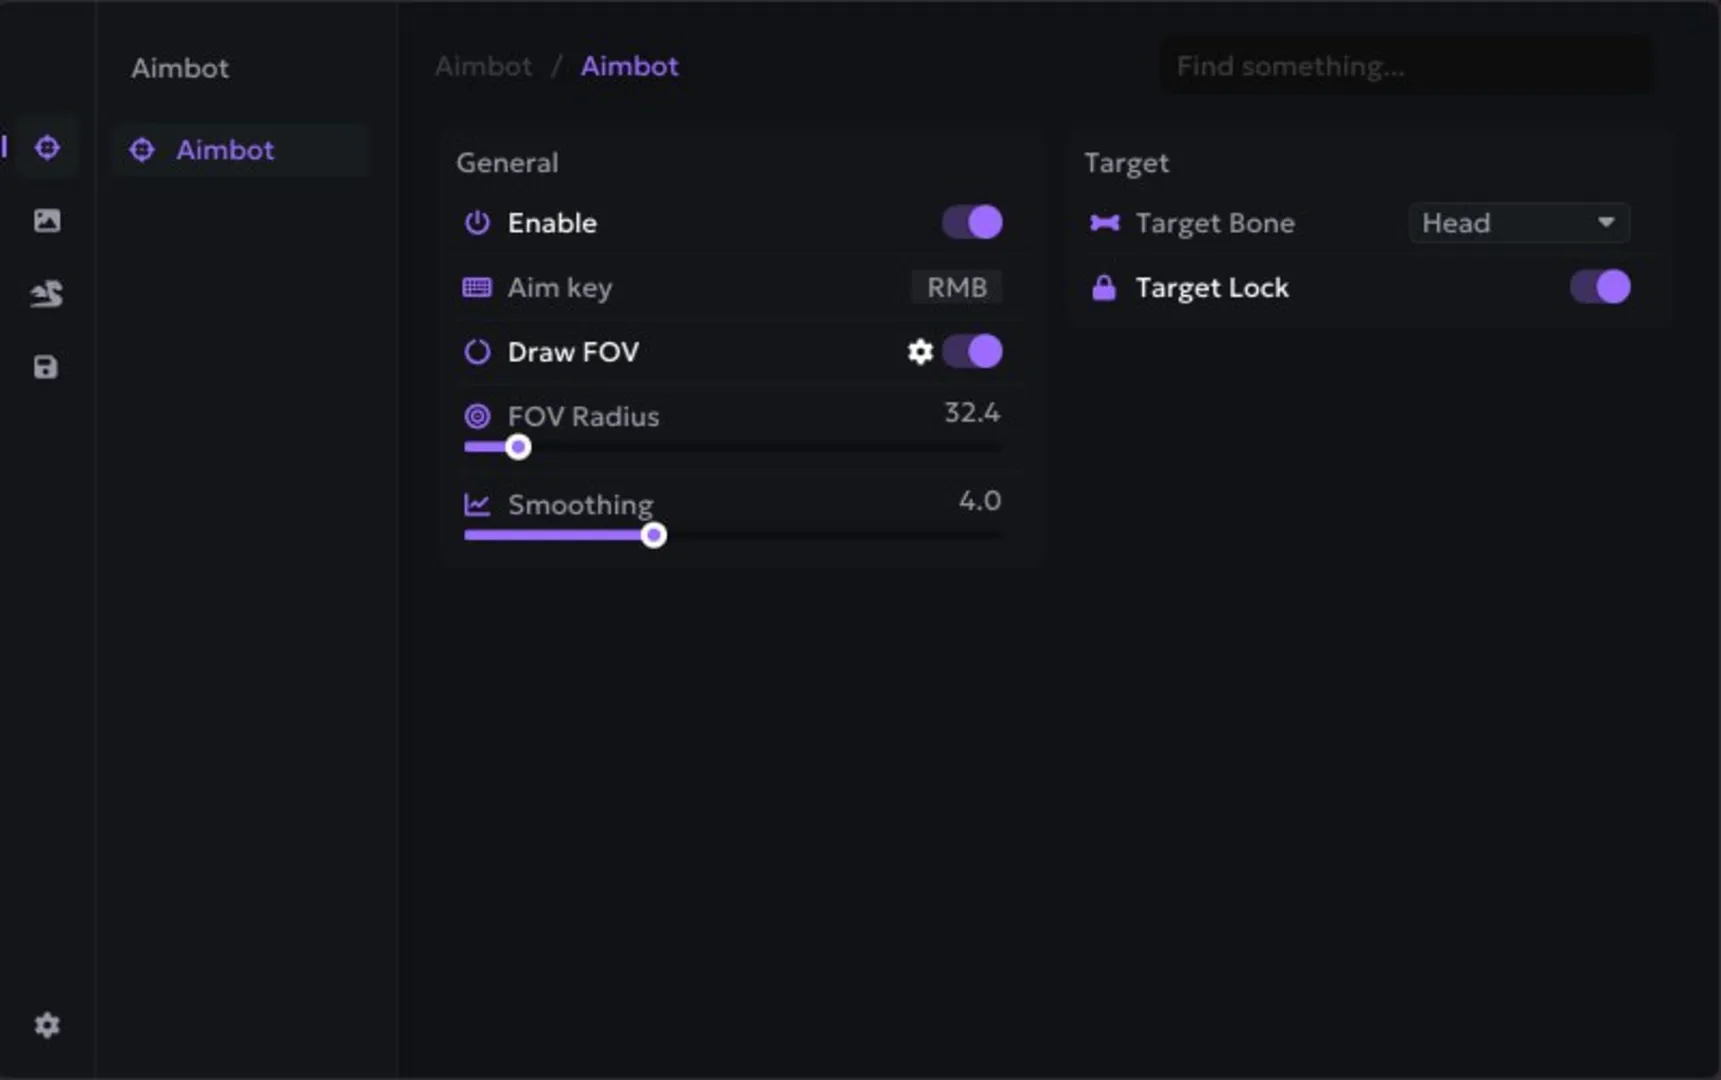Focus the "Find something..." search field
The width and height of the screenshot is (1721, 1080).
[1405, 67]
